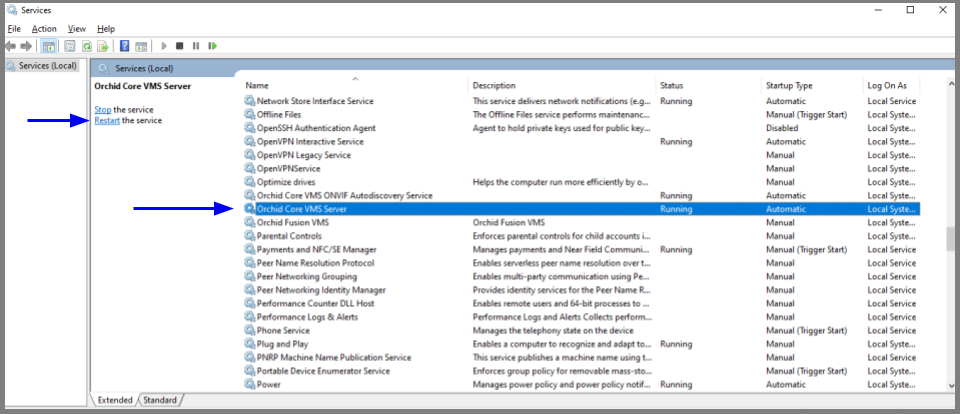Click gear icon beside Plug and Play
Viewport: 960px width, 414px height.
click(249, 344)
